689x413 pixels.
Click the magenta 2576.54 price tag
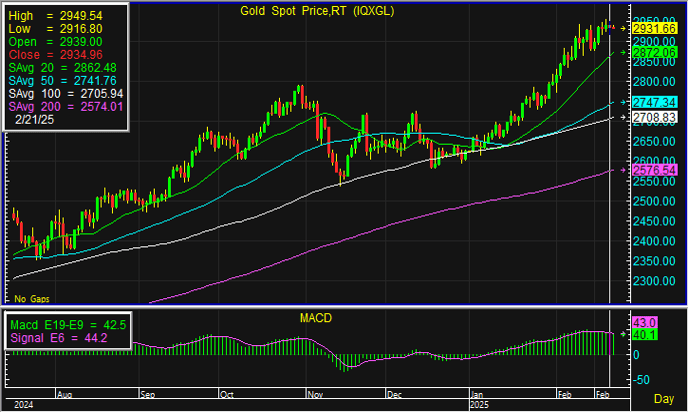[x=656, y=171]
